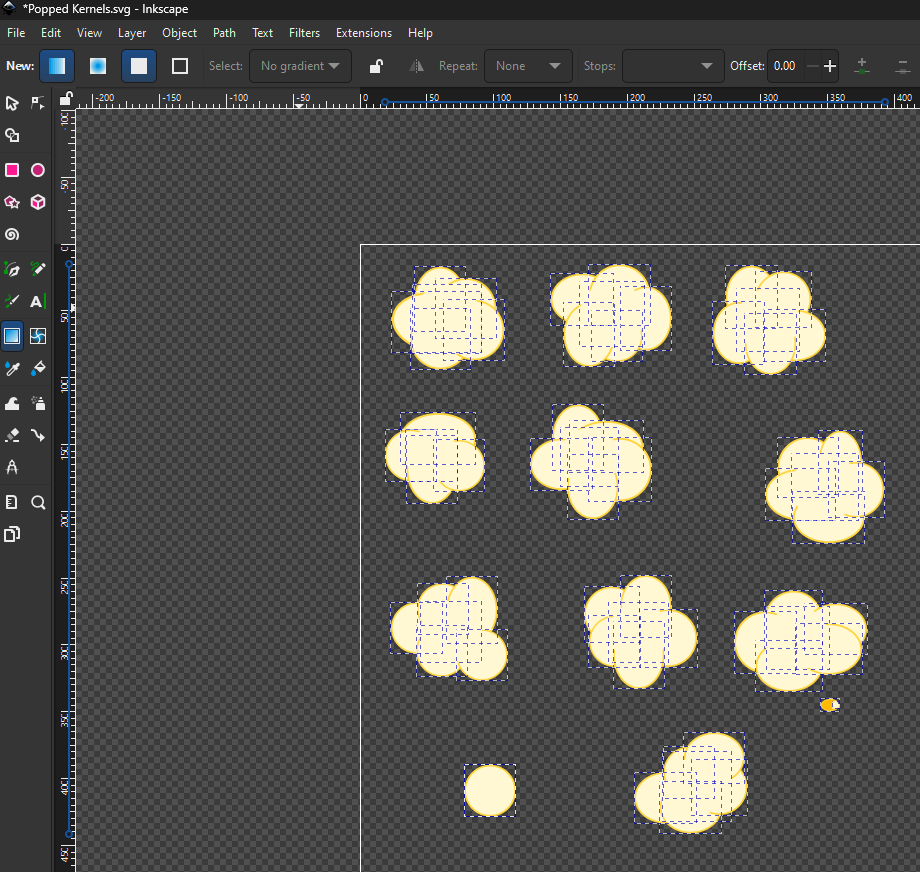Select the Shape Builder tool

[12, 136]
